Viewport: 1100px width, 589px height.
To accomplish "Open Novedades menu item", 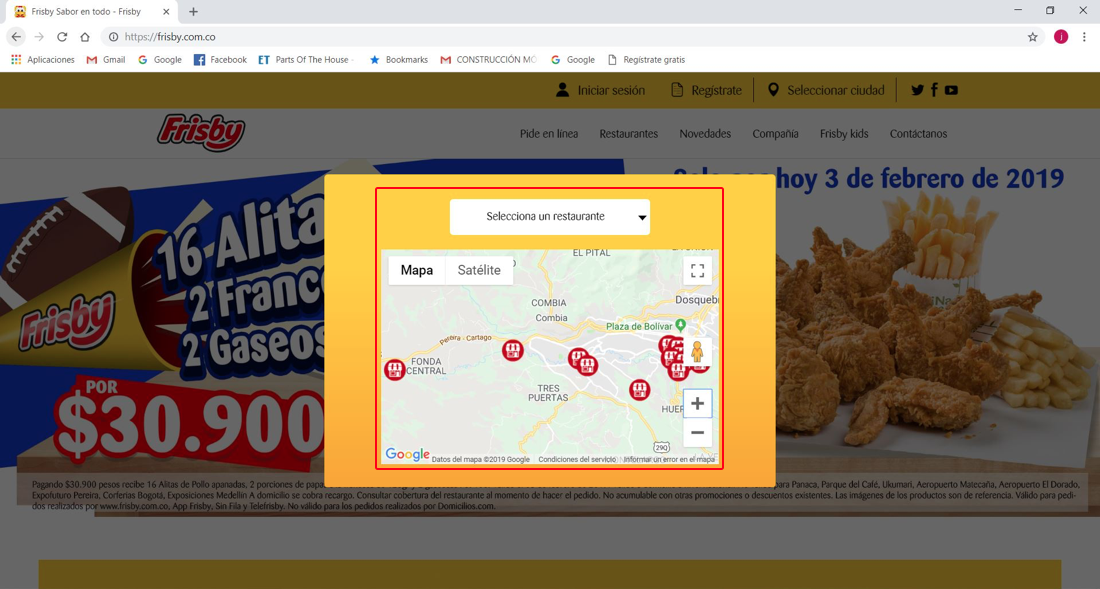I will pyautogui.click(x=705, y=133).
